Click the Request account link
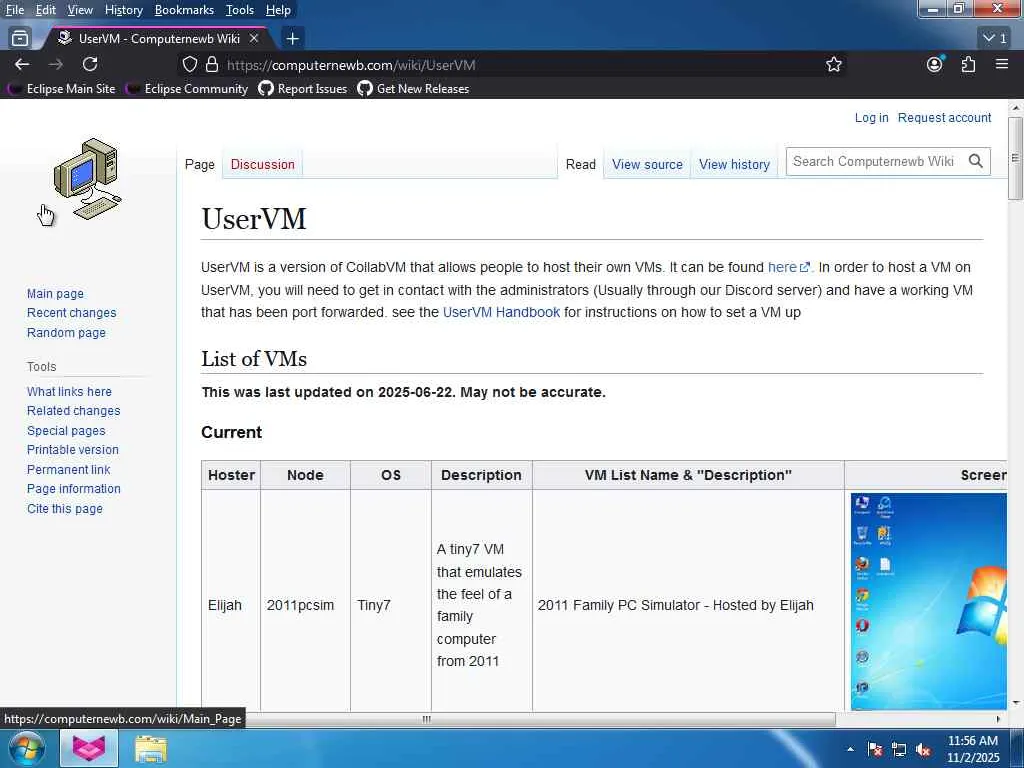Viewport: 1024px width, 768px height. coord(944,118)
